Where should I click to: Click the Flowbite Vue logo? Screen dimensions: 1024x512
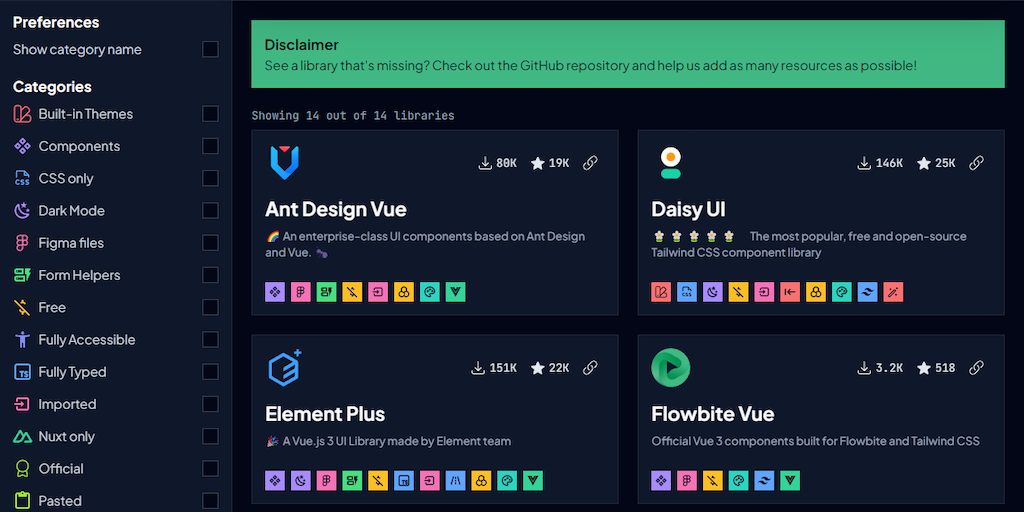point(671,368)
